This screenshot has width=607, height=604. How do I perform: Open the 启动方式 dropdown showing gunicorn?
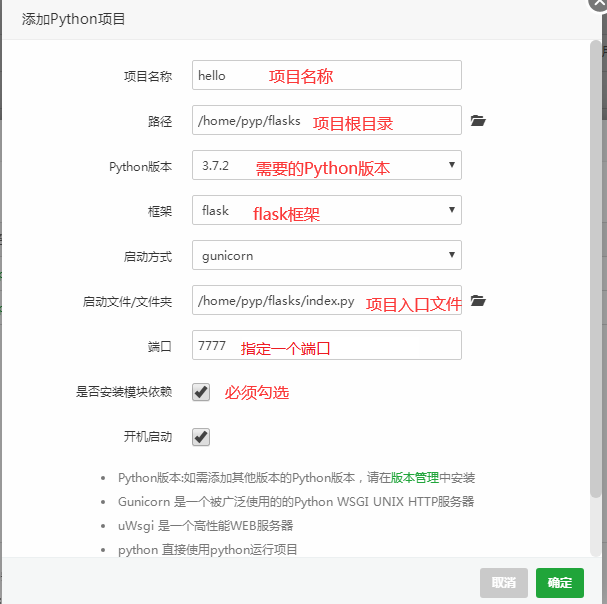[327, 255]
